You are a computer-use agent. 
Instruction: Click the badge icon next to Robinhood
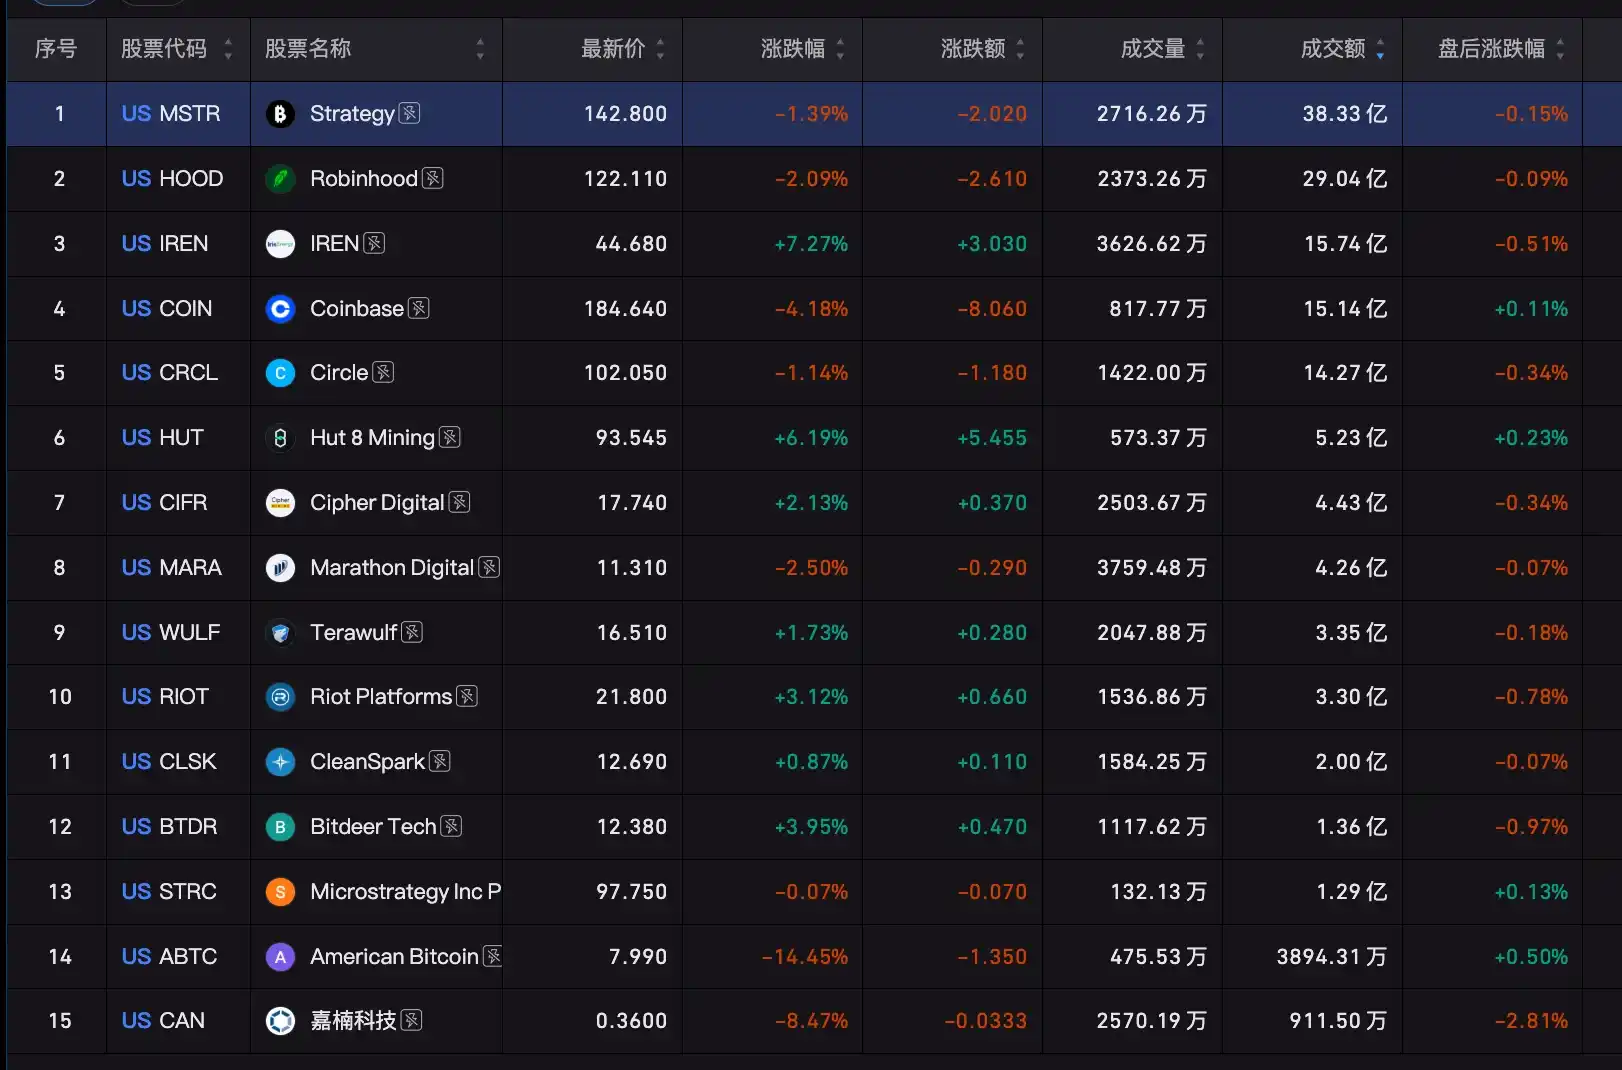click(432, 178)
